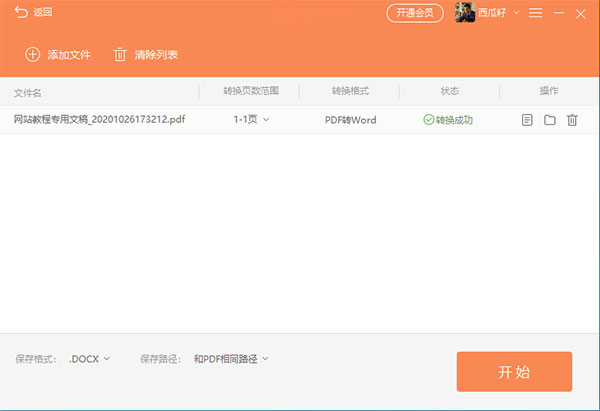Image resolution: width=600 pixels, height=411 pixels.
Task: Click the 西瓜籽 username
Action: (492, 13)
